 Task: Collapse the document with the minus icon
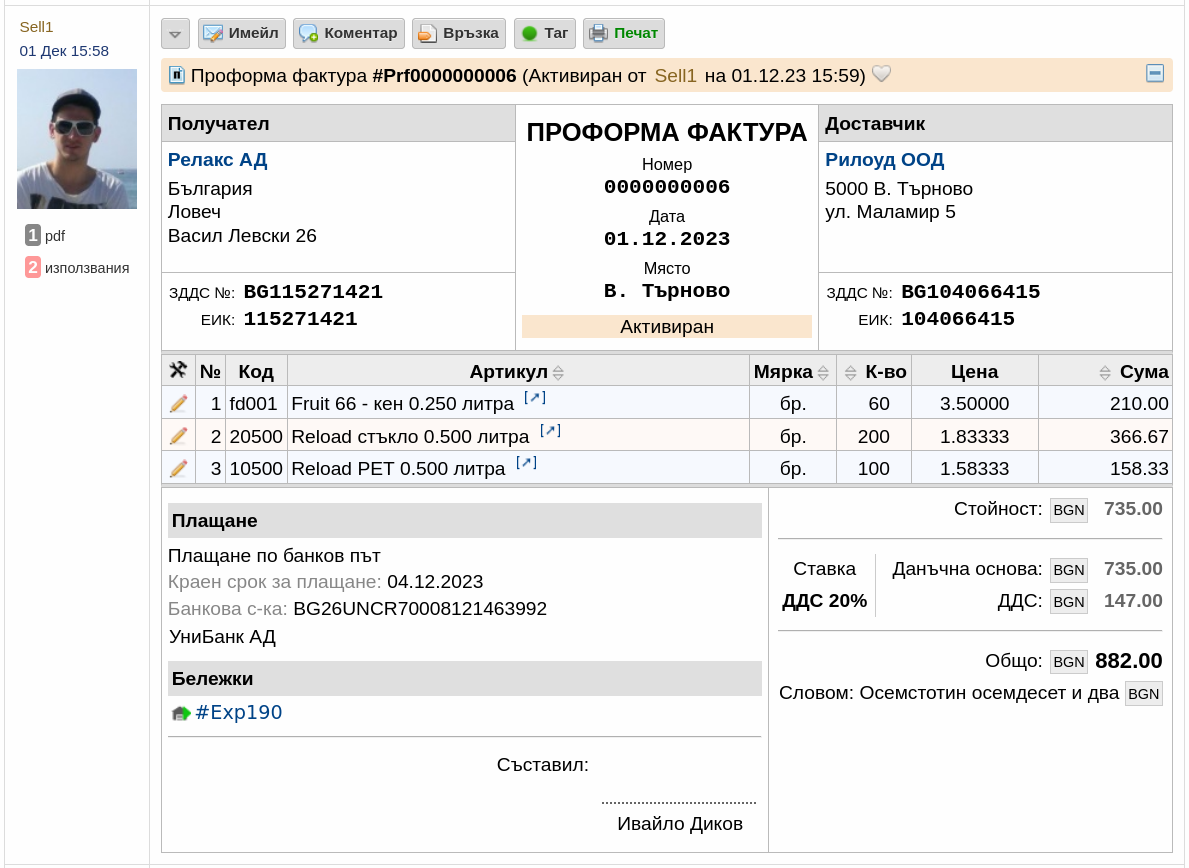[x=1155, y=73]
